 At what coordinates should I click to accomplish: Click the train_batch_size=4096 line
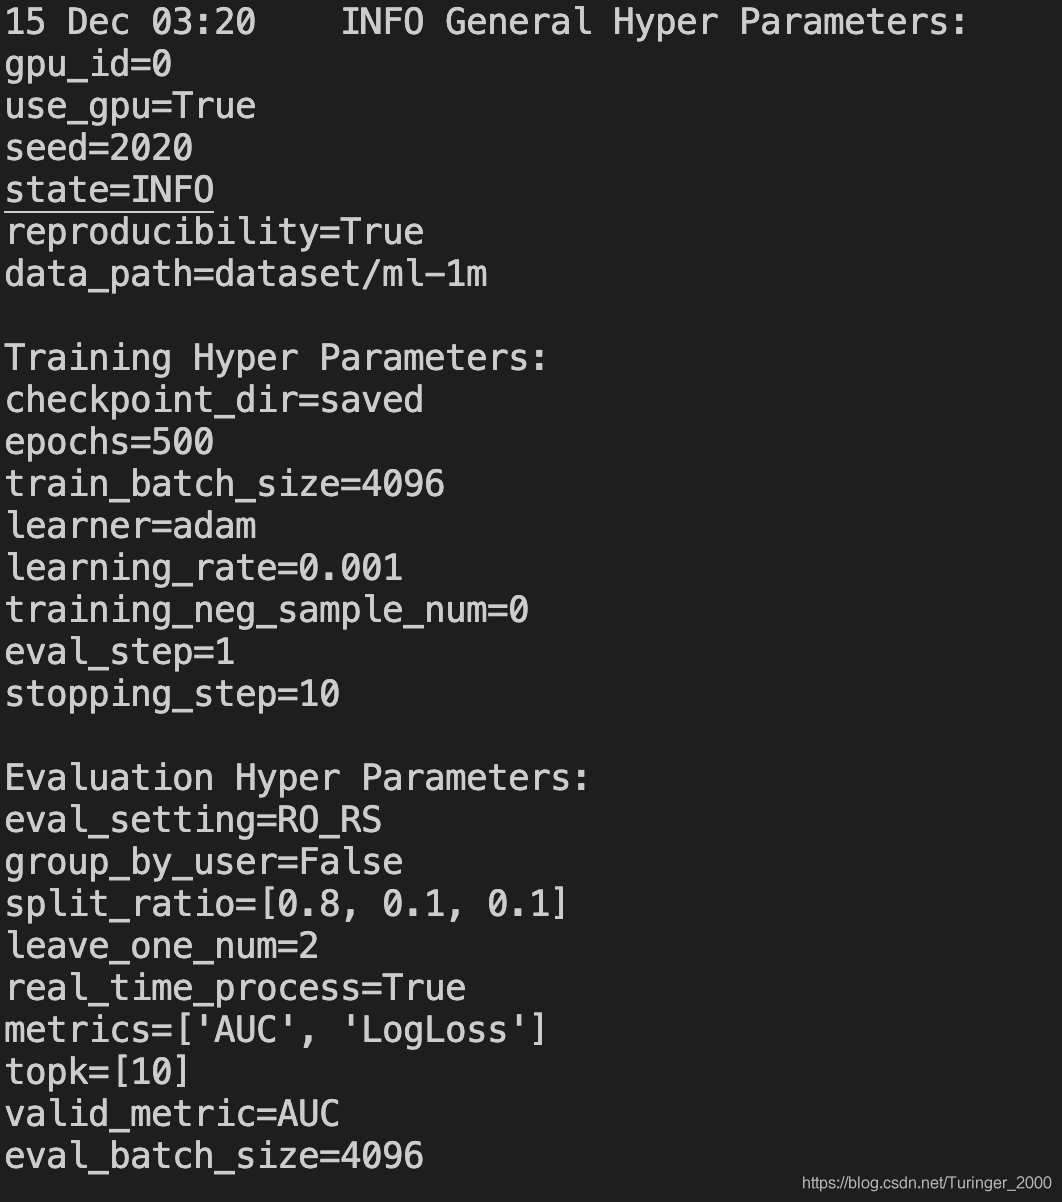tap(225, 485)
